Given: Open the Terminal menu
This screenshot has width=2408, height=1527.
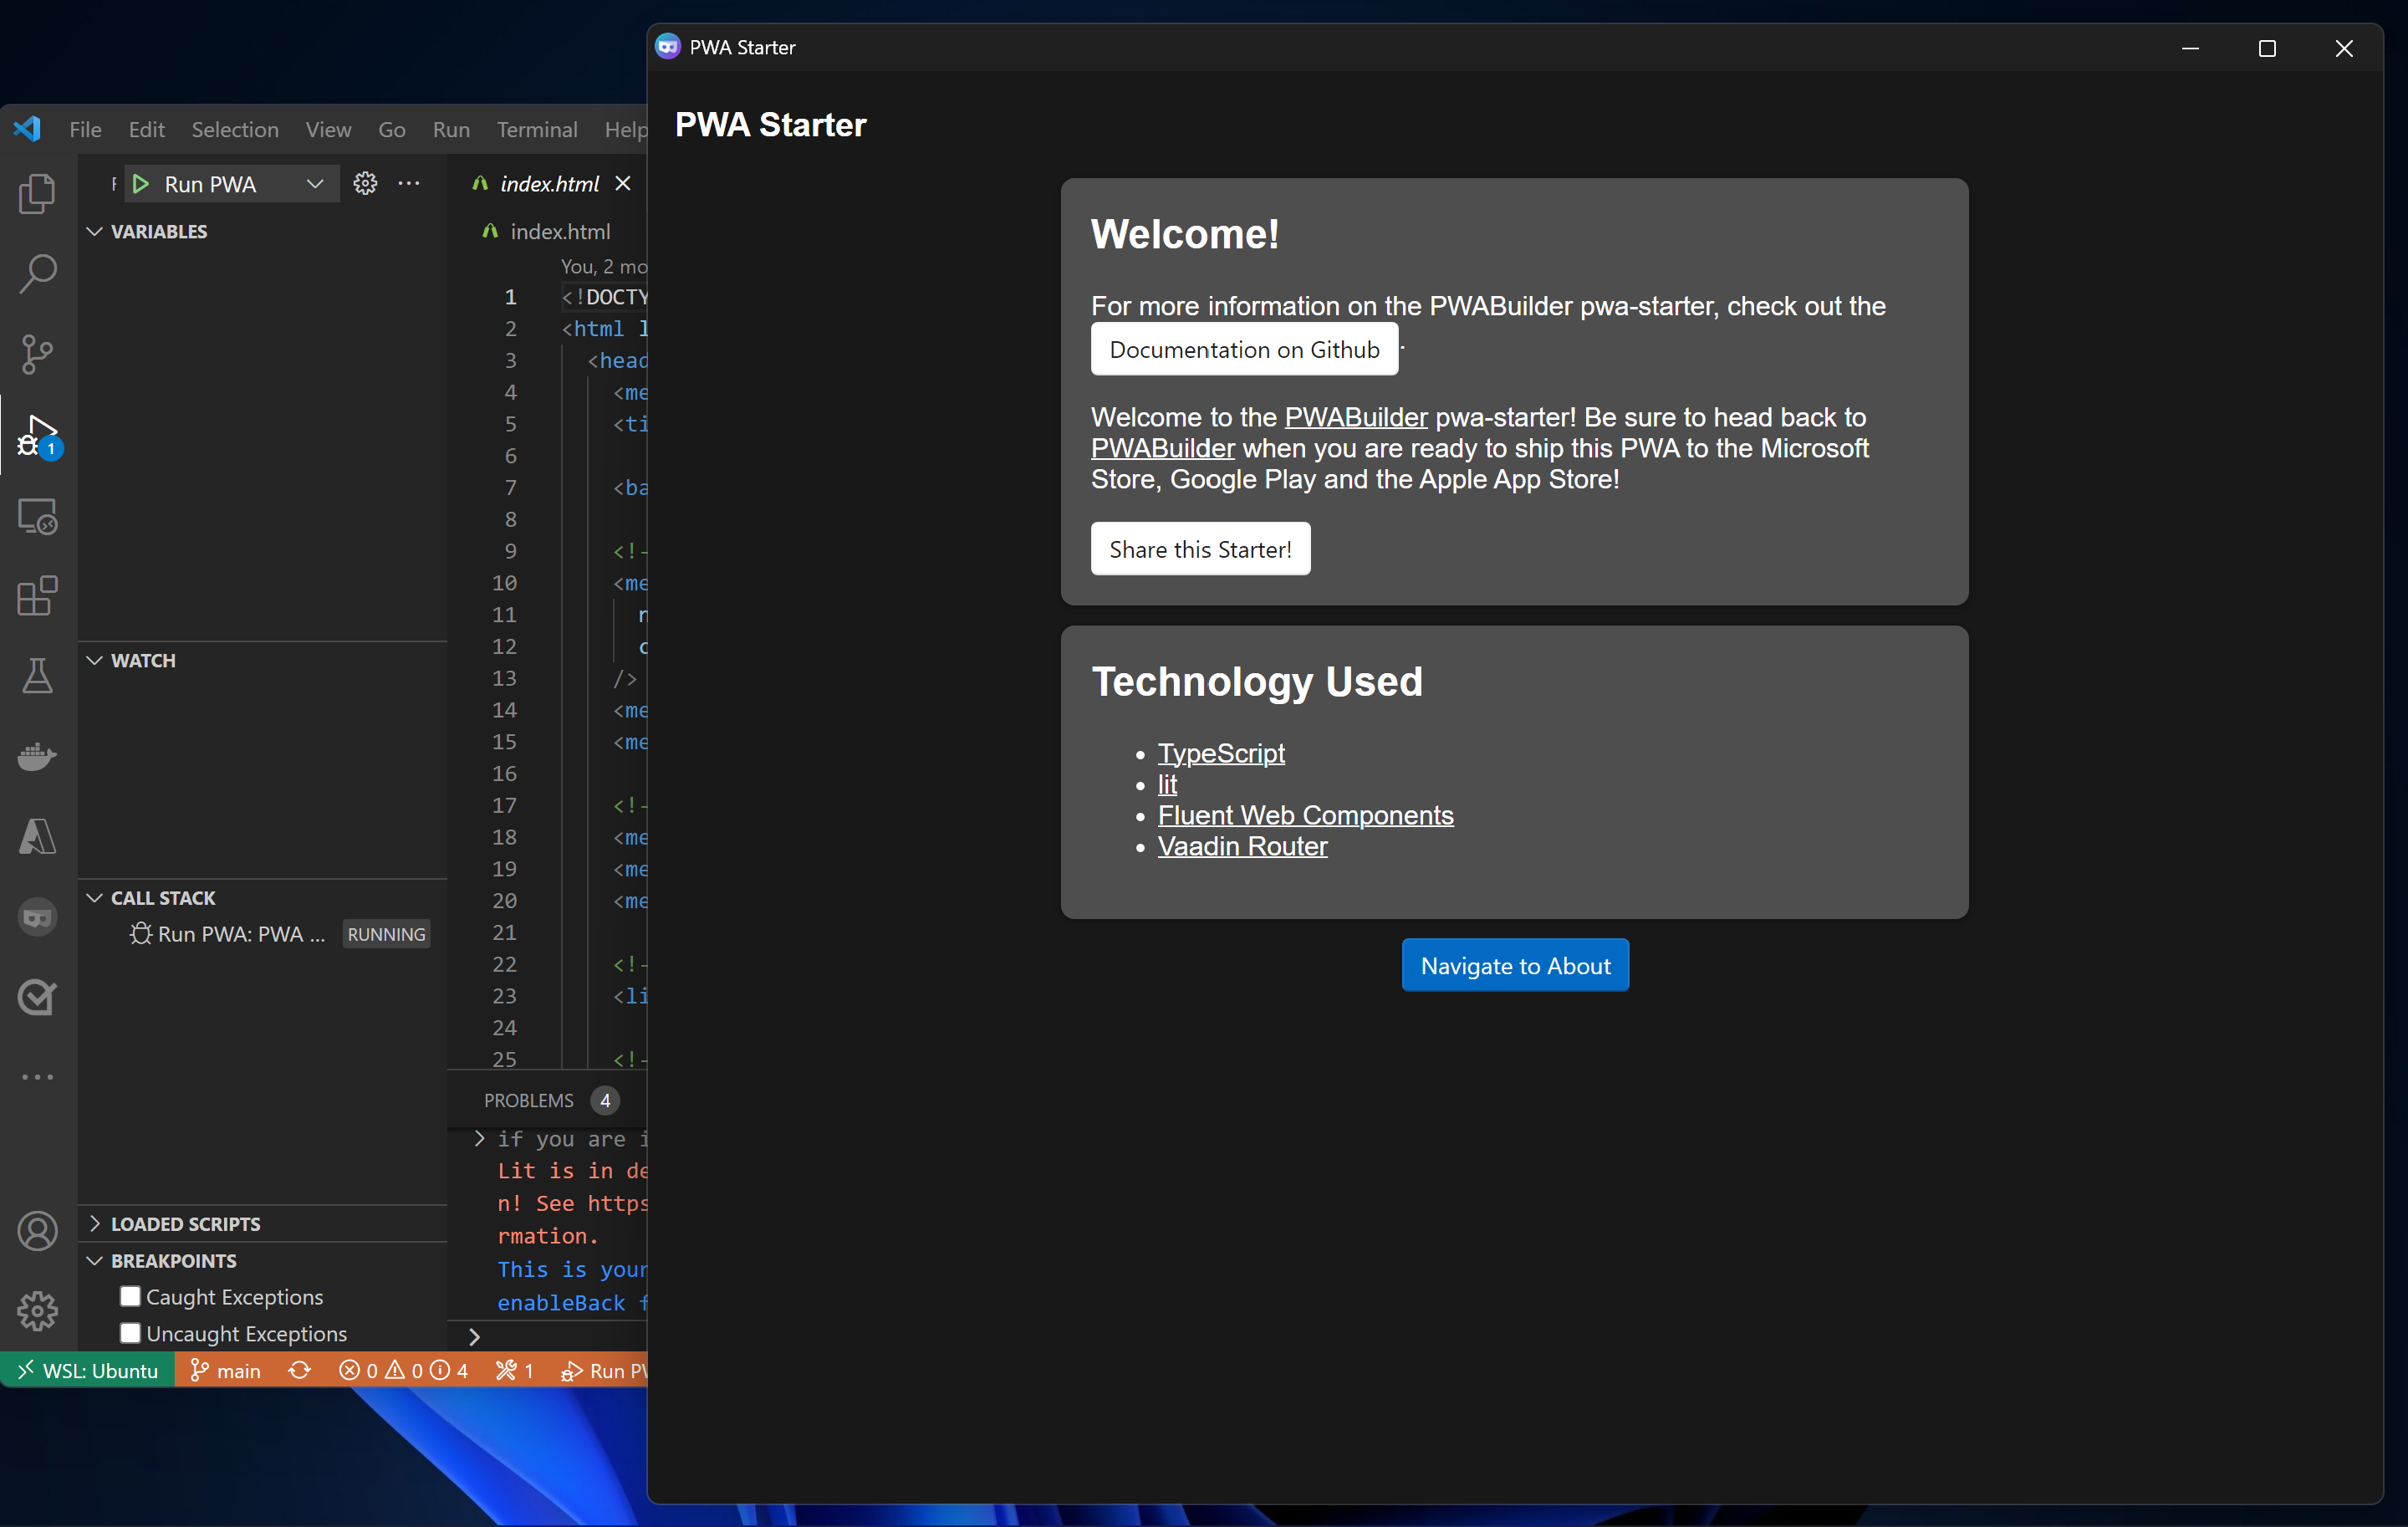Looking at the screenshot, I should point(537,129).
